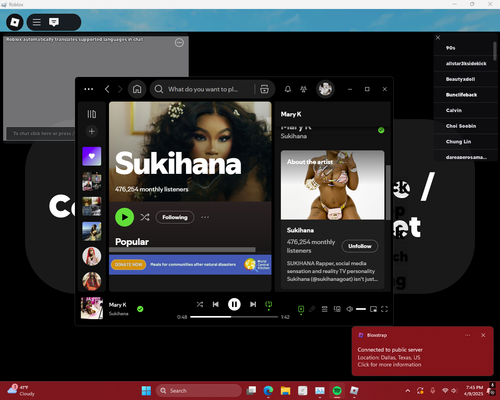Viewport: 500px width, 400px height.
Task: Mute Spotify volume speaker icon
Action: tap(349, 309)
